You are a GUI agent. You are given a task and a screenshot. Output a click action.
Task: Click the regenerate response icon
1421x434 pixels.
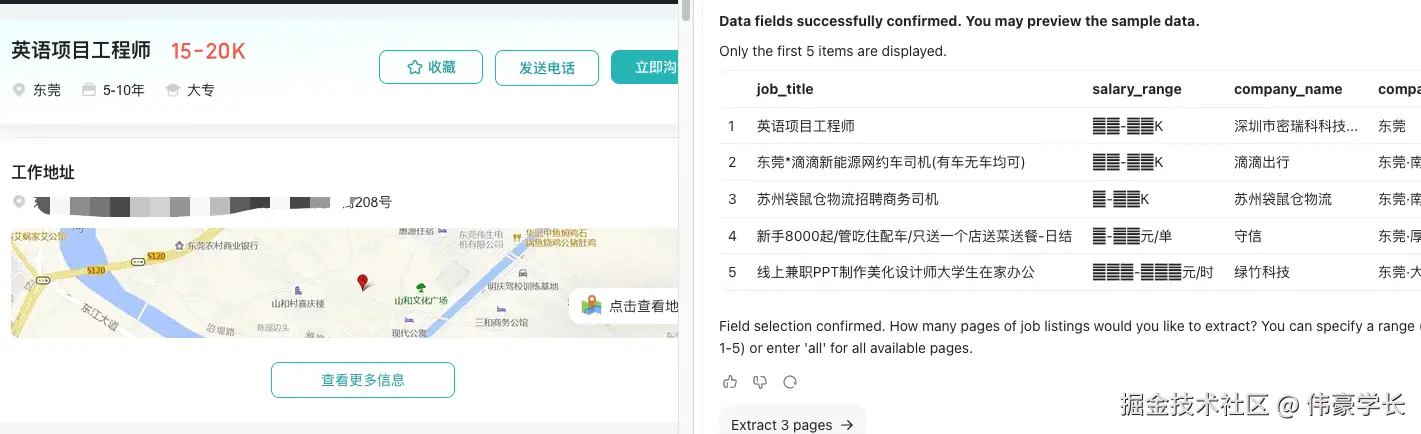[x=790, y=382]
